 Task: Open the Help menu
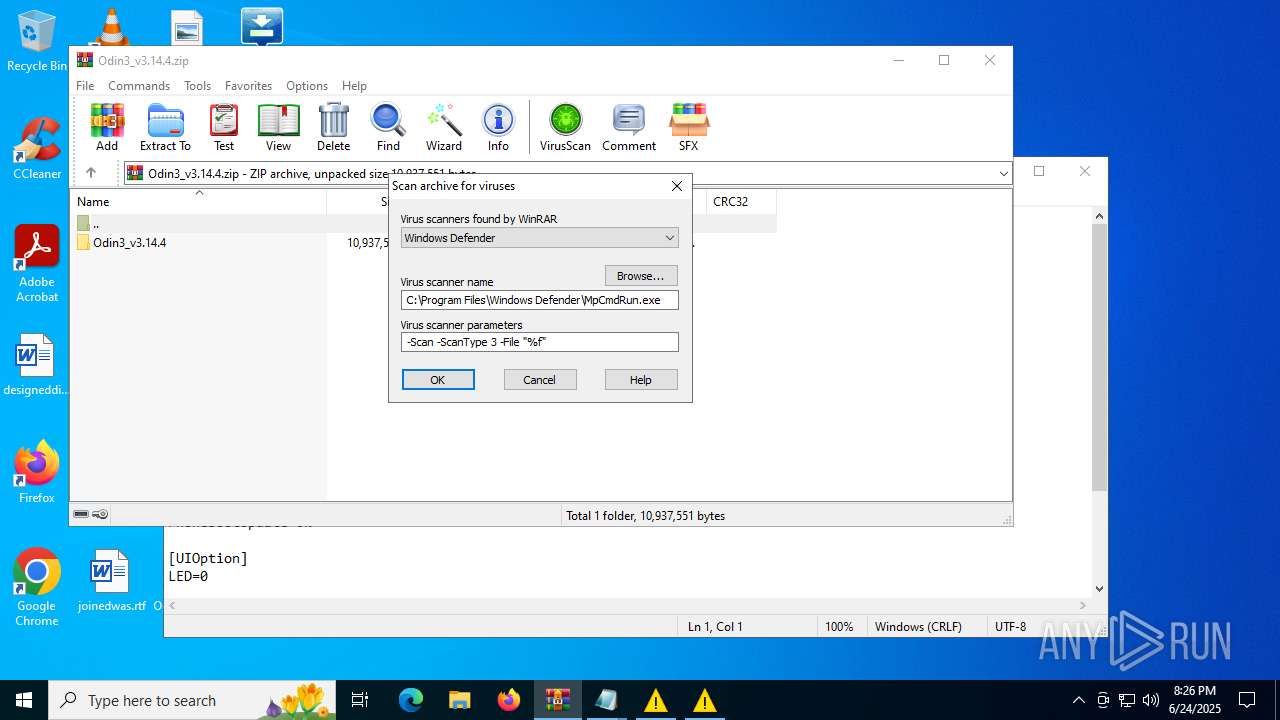[x=354, y=86]
